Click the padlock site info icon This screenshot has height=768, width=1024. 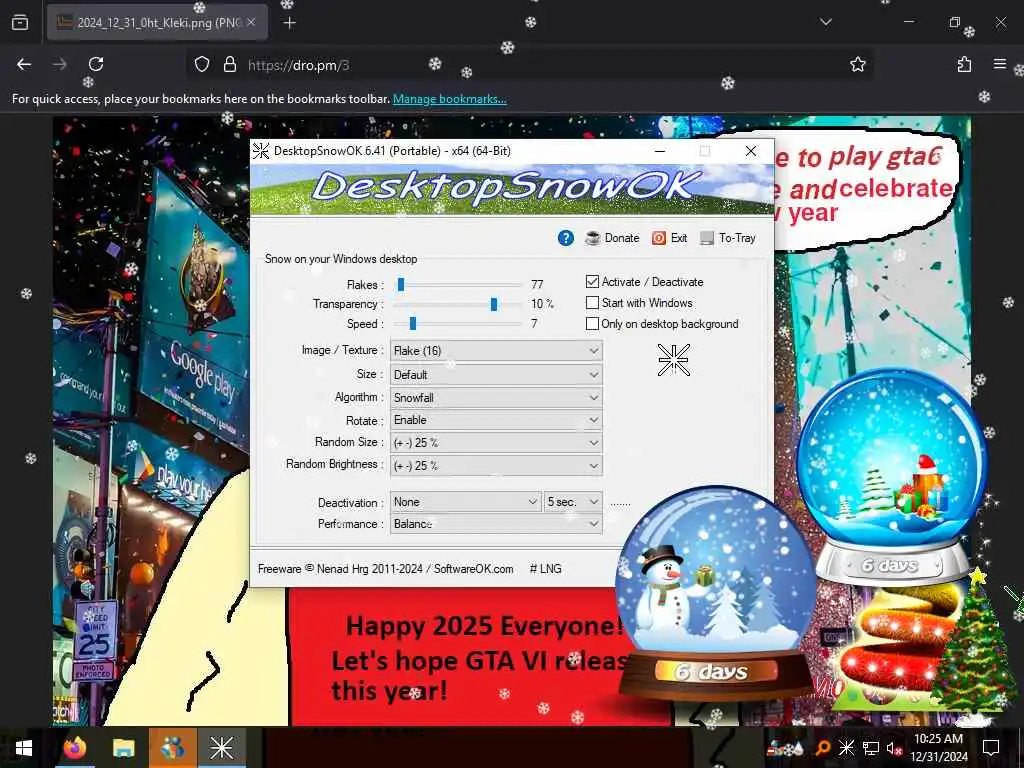click(x=229, y=64)
